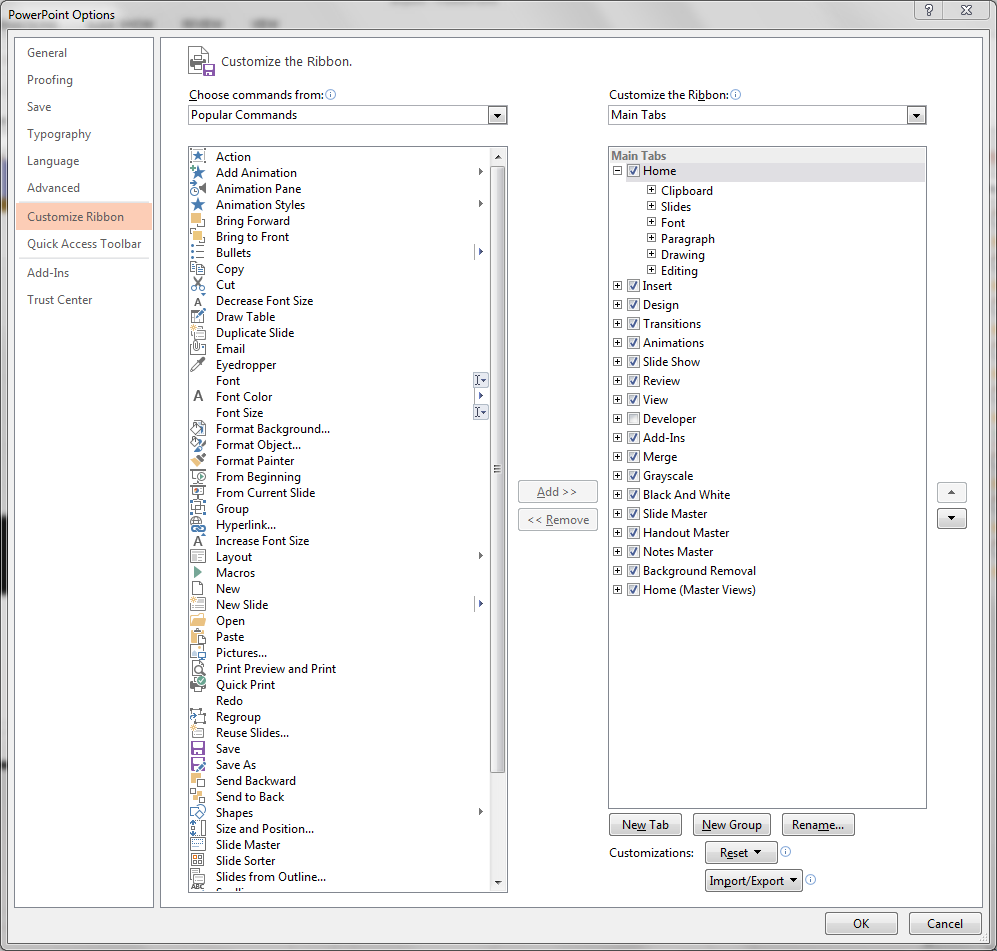Uncheck the Review tab checkbox
The height and width of the screenshot is (951, 997).
click(x=633, y=380)
